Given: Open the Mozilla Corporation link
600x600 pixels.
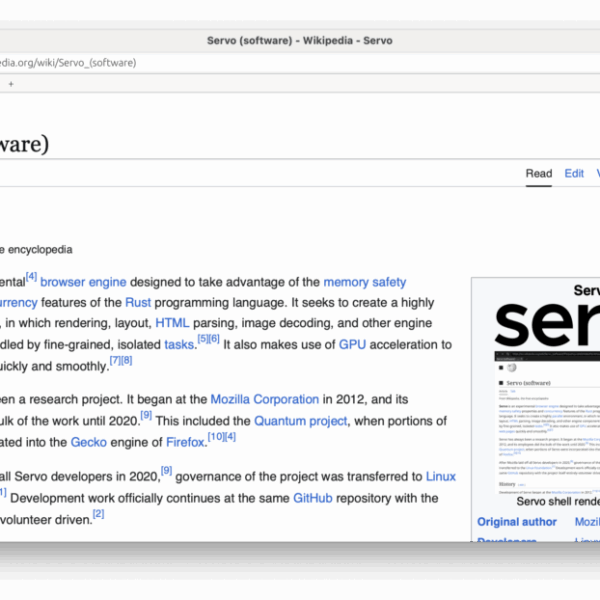Looking at the screenshot, I should tap(265, 399).
